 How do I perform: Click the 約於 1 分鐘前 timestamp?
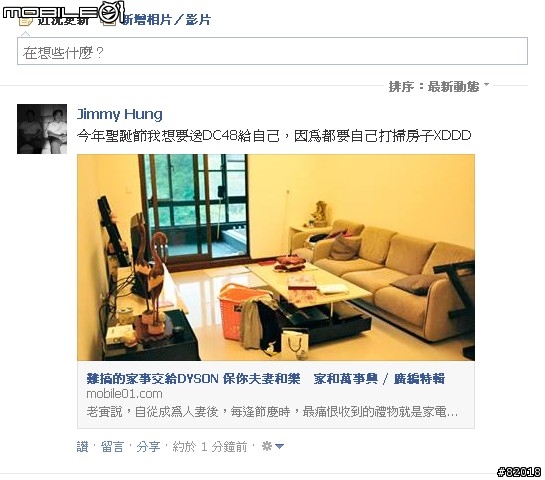(210, 447)
